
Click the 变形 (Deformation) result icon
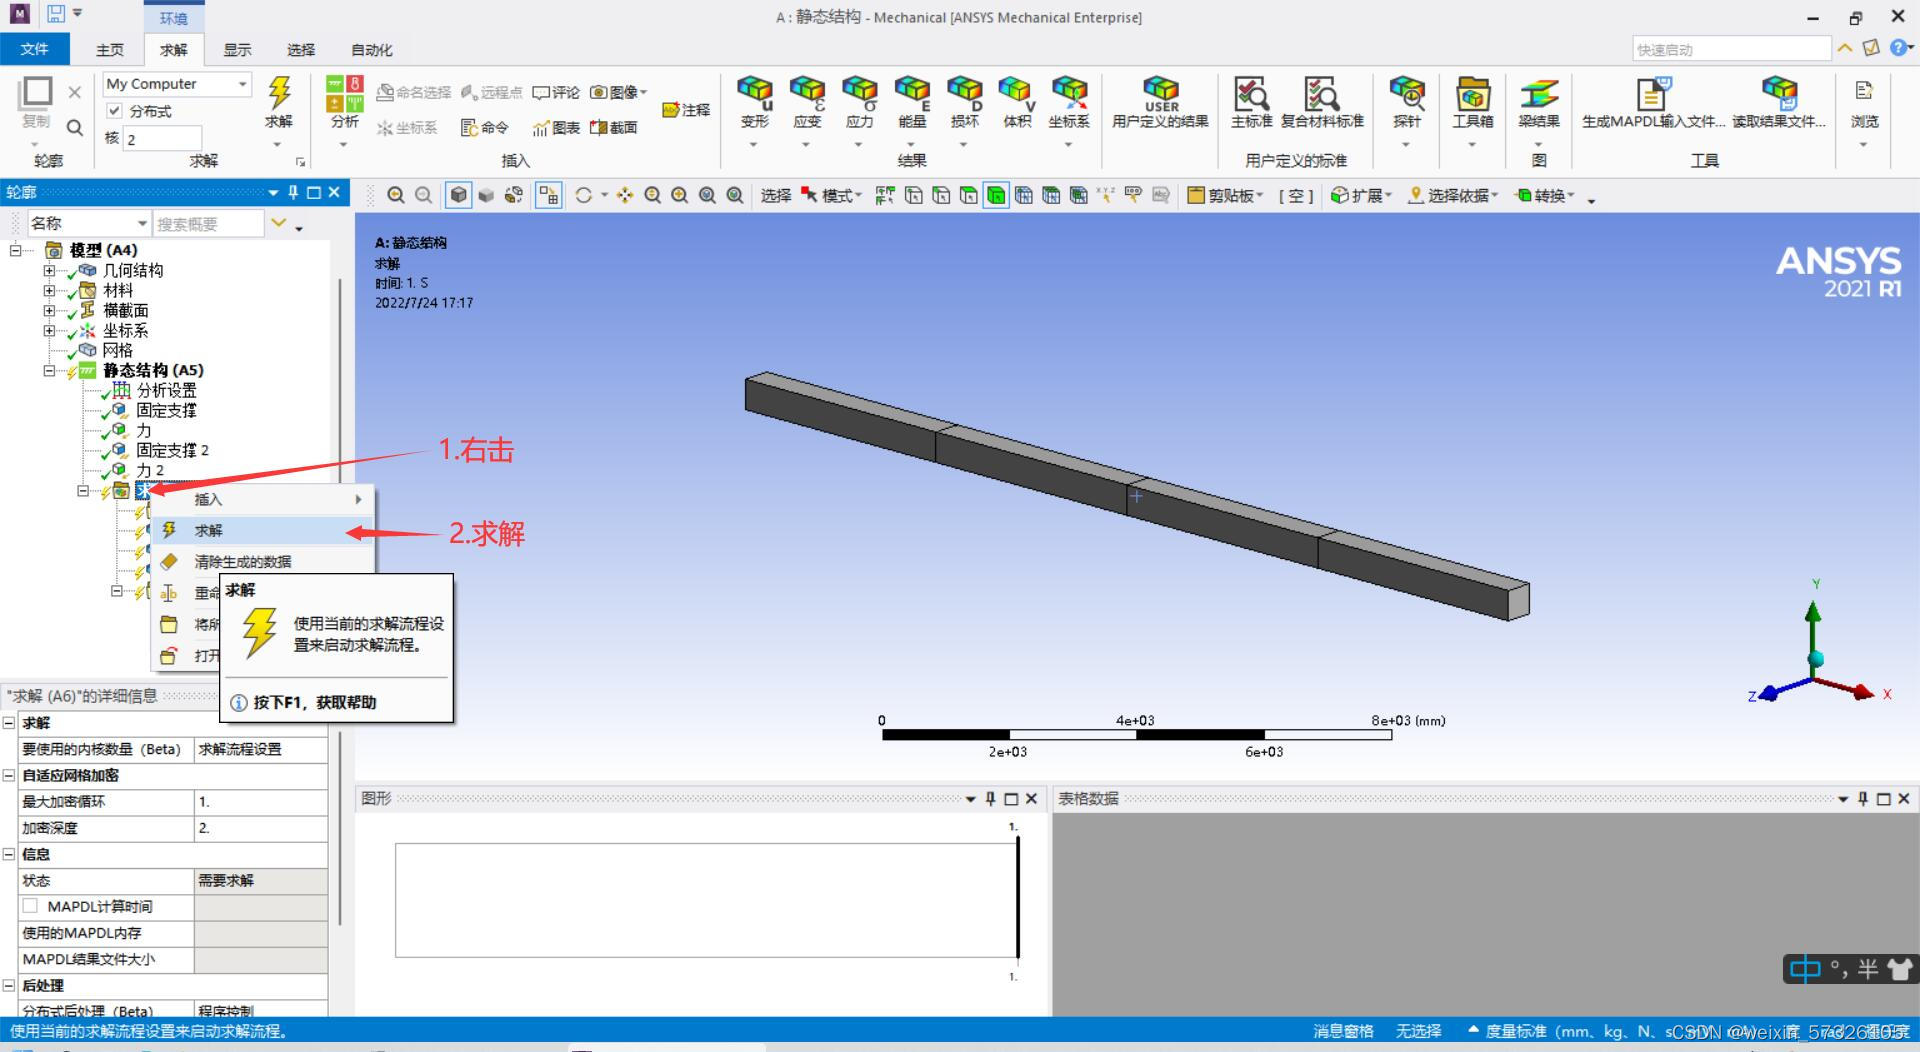click(755, 101)
